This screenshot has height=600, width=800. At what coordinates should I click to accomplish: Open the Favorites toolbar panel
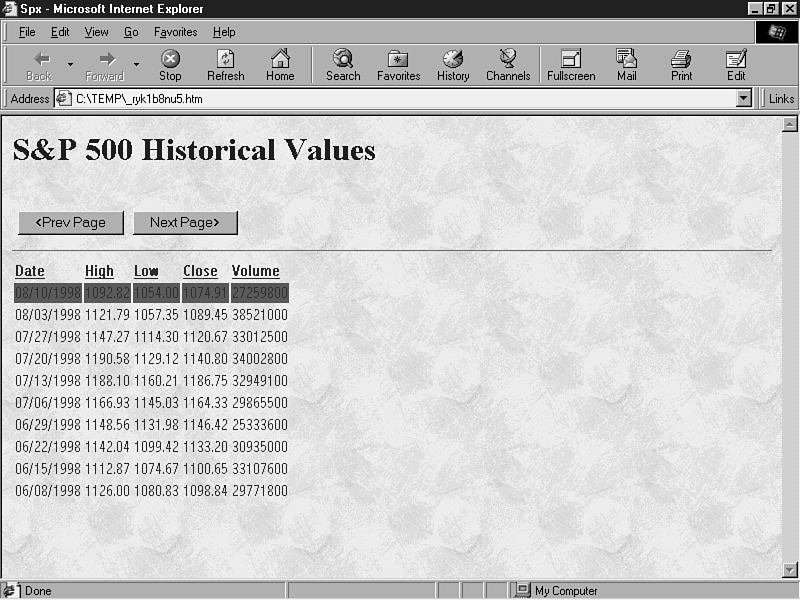tap(398, 65)
